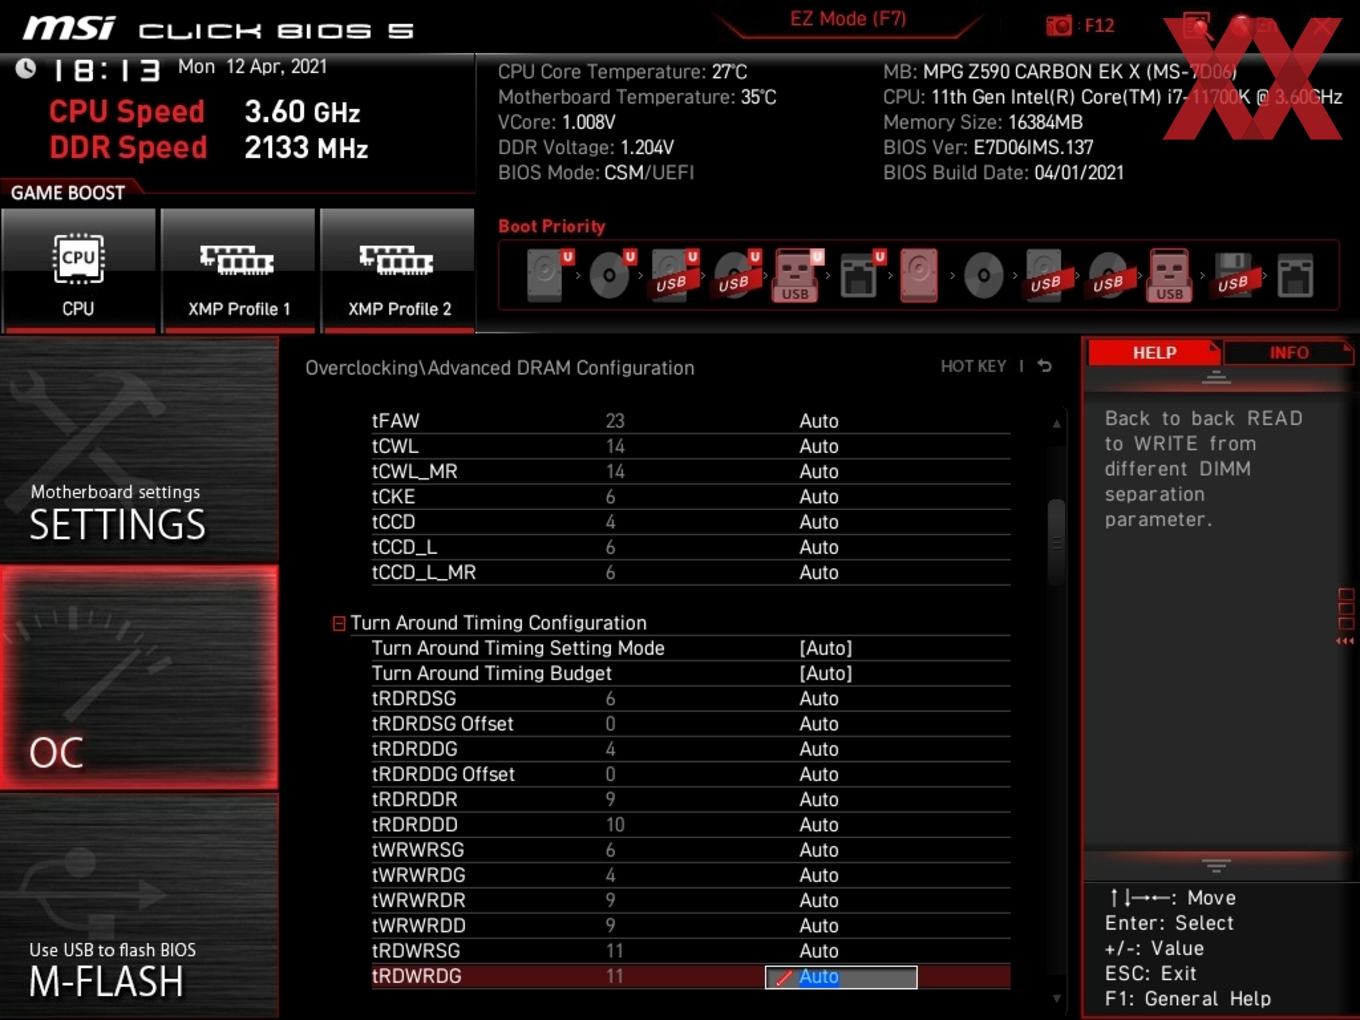Image resolution: width=1360 pixels, height=1020 pixels.
Task: Open Turn Around Timing Setting Mode [Auto] dropdown
Action: coord(826,648)
